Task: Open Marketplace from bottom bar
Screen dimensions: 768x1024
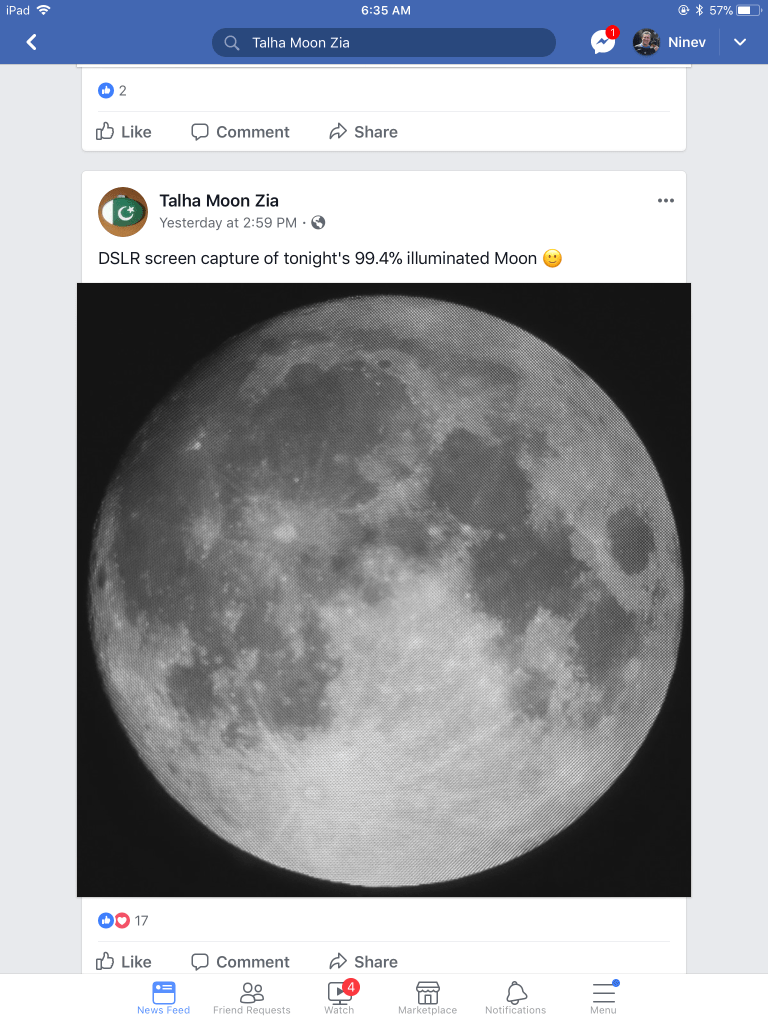Action: (x=427, y=996)
